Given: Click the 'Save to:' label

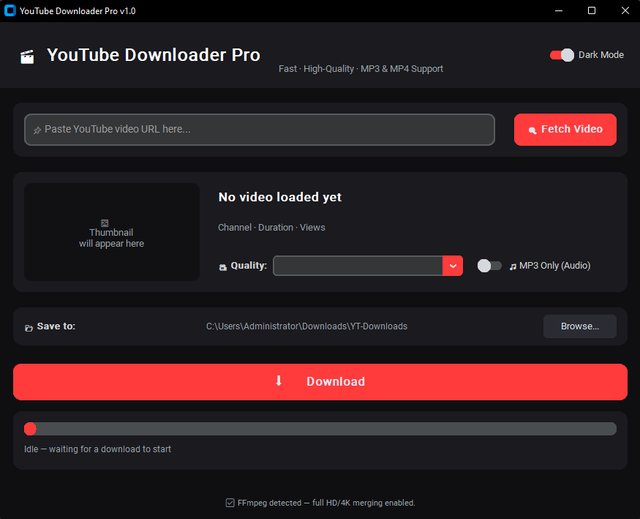Looking at the screenshot, I should pyautogui.click(x=56, y=326).
